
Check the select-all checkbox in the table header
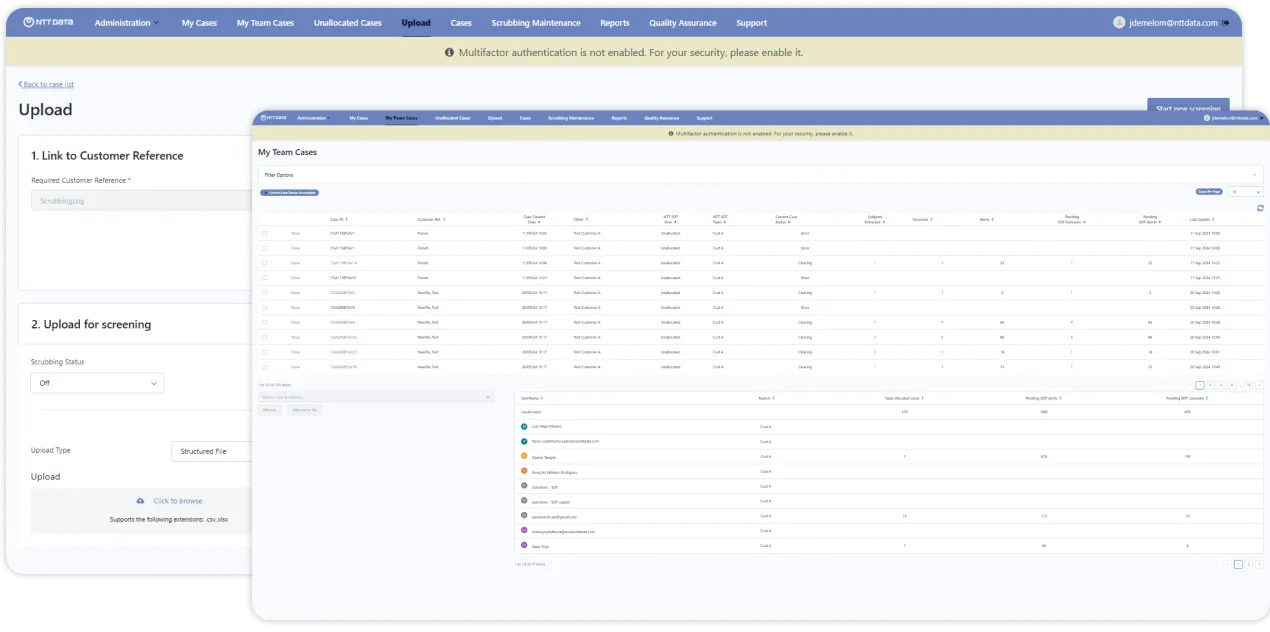[x=263, y=221]
